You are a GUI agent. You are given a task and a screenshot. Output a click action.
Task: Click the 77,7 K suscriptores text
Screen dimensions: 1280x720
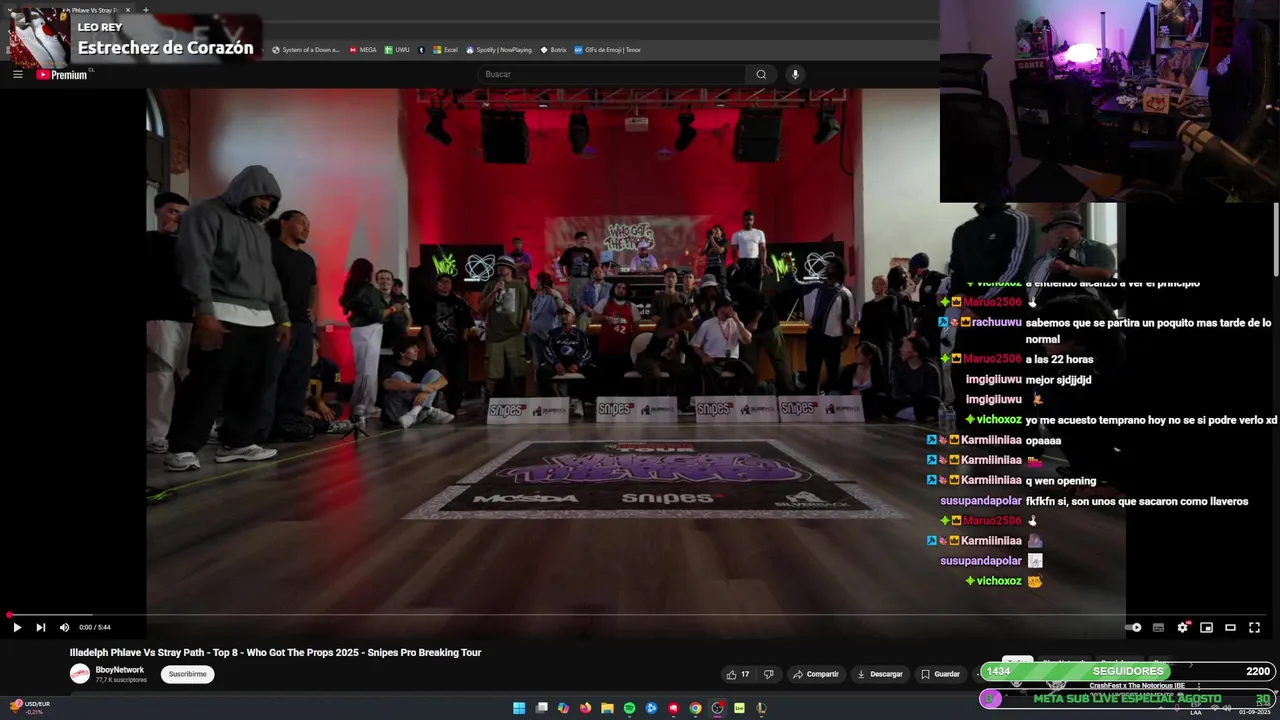[121, 680]
